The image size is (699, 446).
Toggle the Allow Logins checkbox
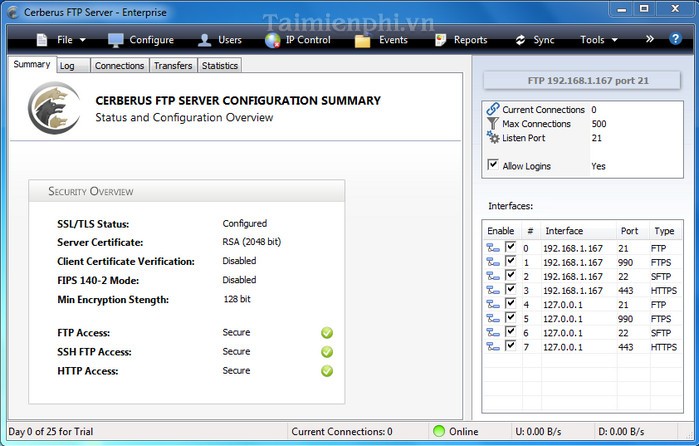click(x=493, y=165)
